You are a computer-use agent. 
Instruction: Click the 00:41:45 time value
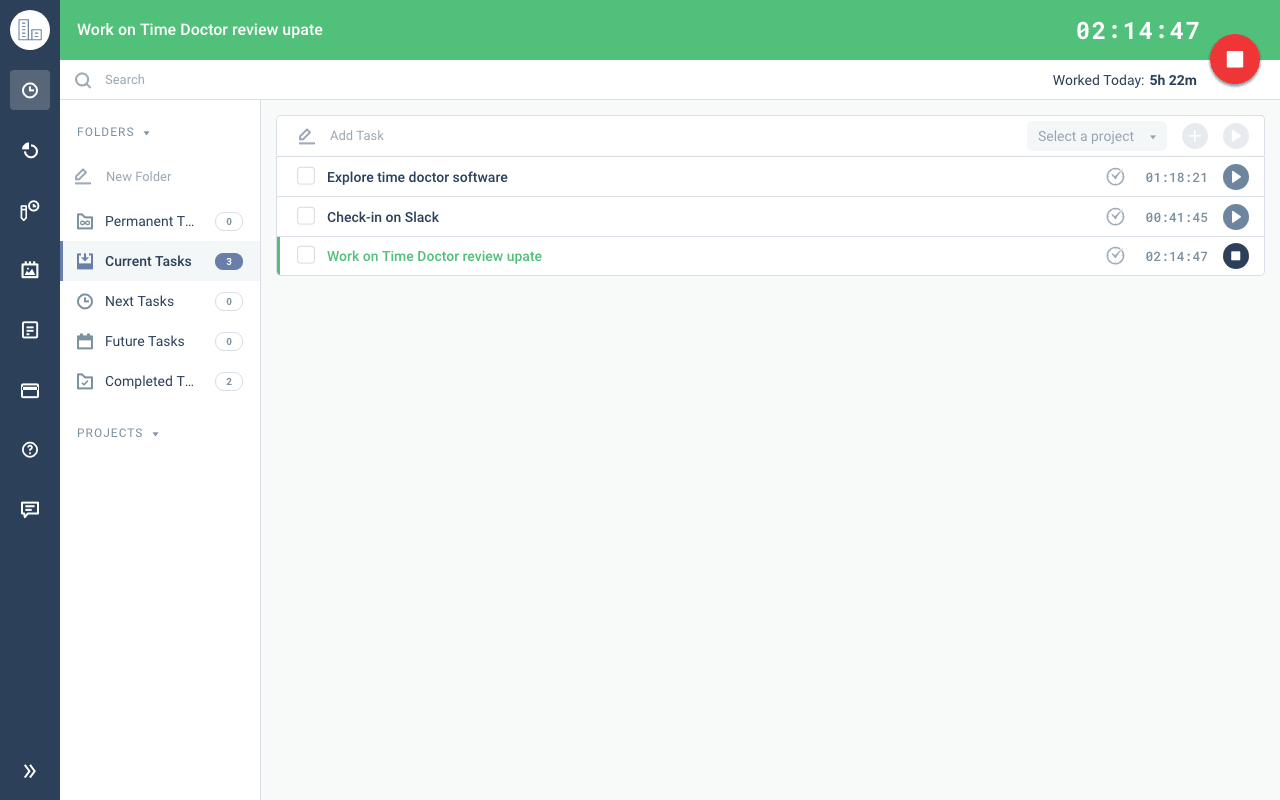point(1176,217)
